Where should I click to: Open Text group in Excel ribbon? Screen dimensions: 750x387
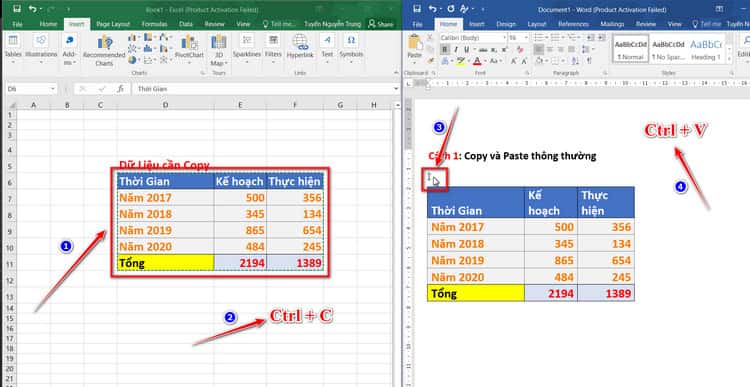[x=327, y=47]
